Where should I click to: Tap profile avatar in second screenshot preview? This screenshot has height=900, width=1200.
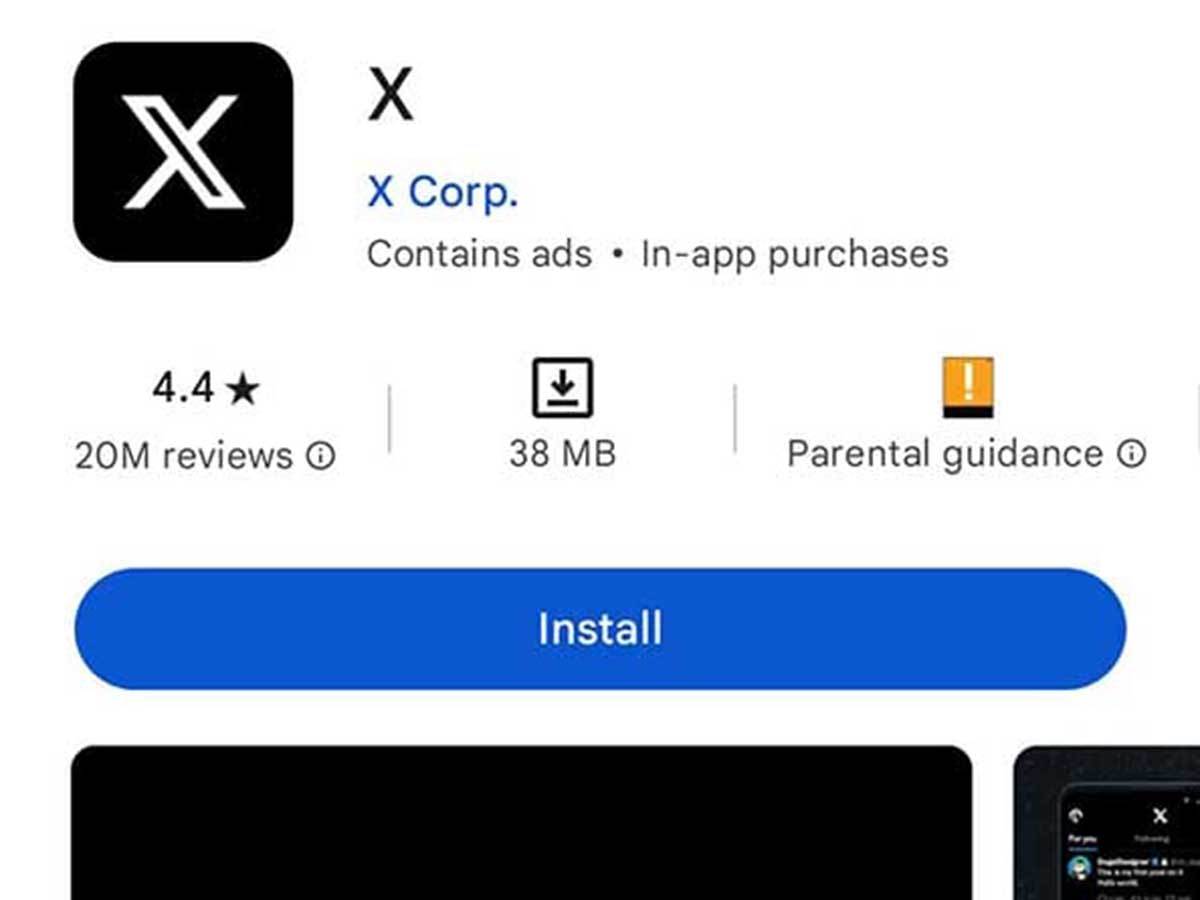1079,866
